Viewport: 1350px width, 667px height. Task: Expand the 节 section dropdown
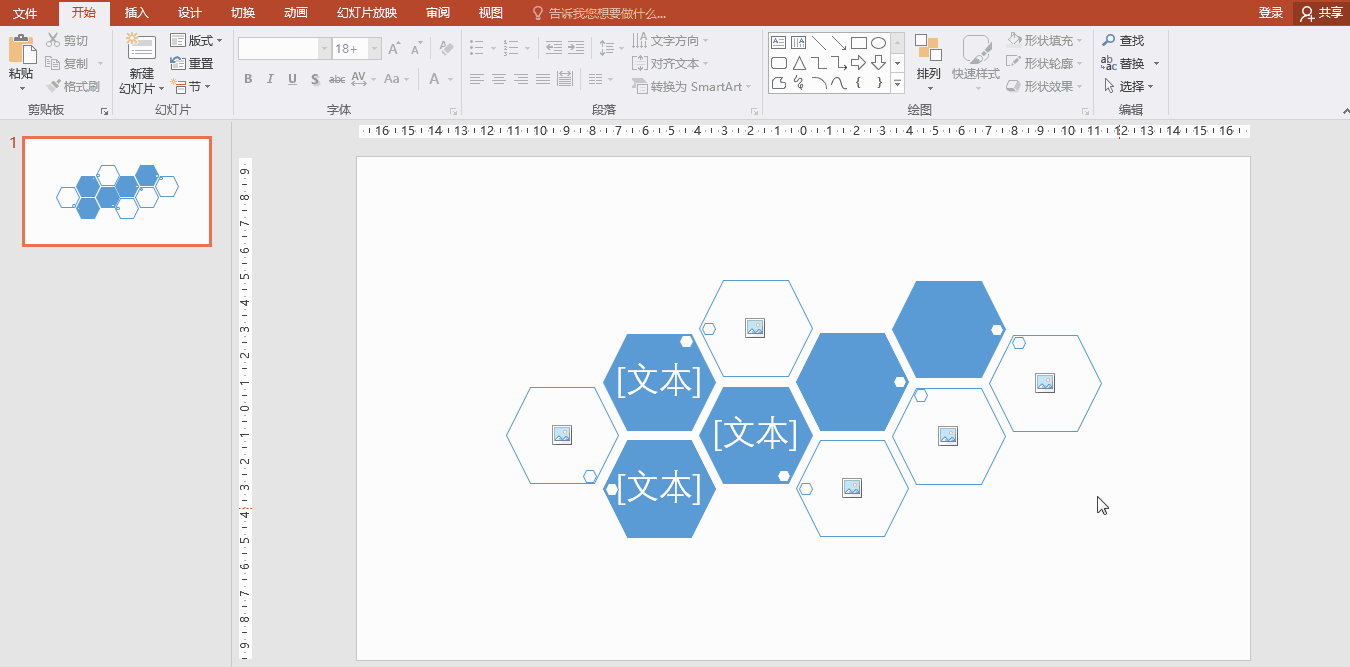(190, 86)
